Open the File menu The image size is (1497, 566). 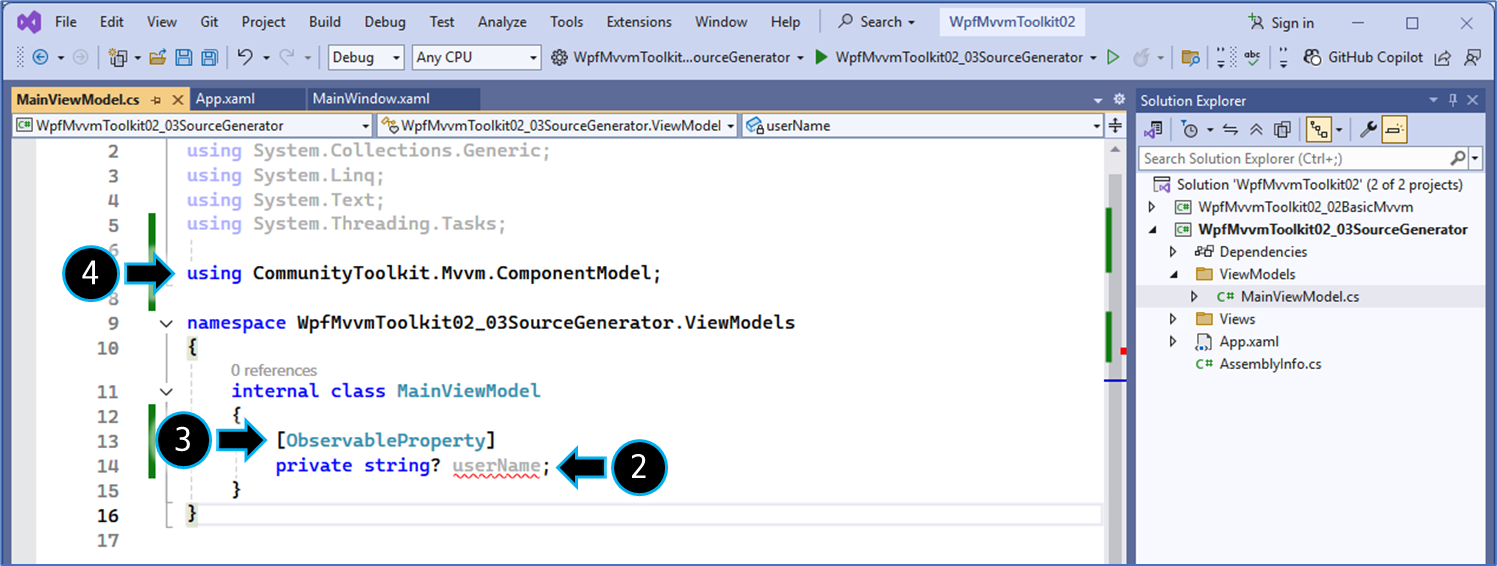coord(66,22)
